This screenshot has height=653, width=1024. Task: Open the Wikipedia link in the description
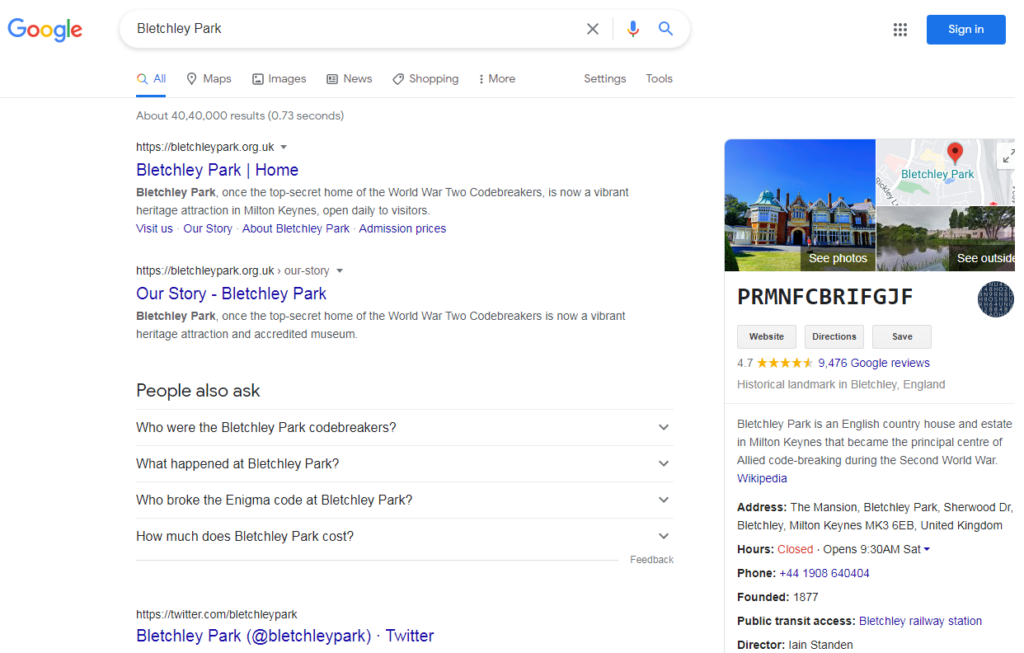(762, 479)
